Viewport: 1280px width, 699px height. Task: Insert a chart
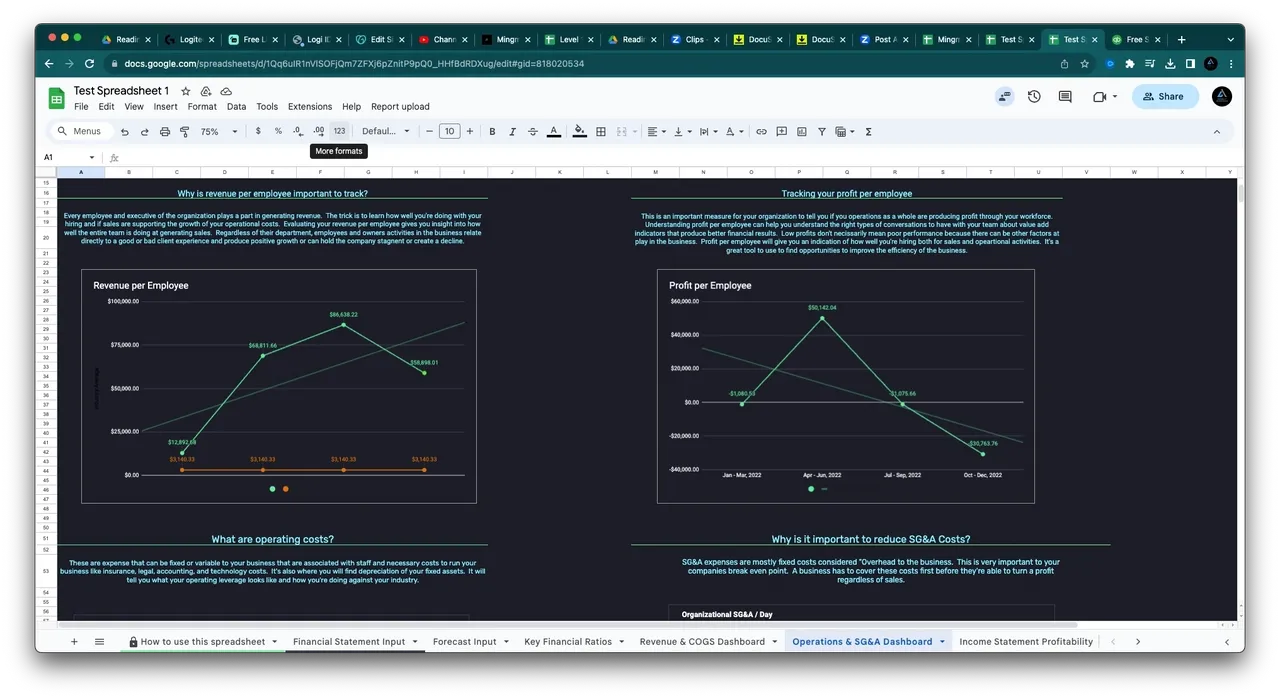click(801, 131)
